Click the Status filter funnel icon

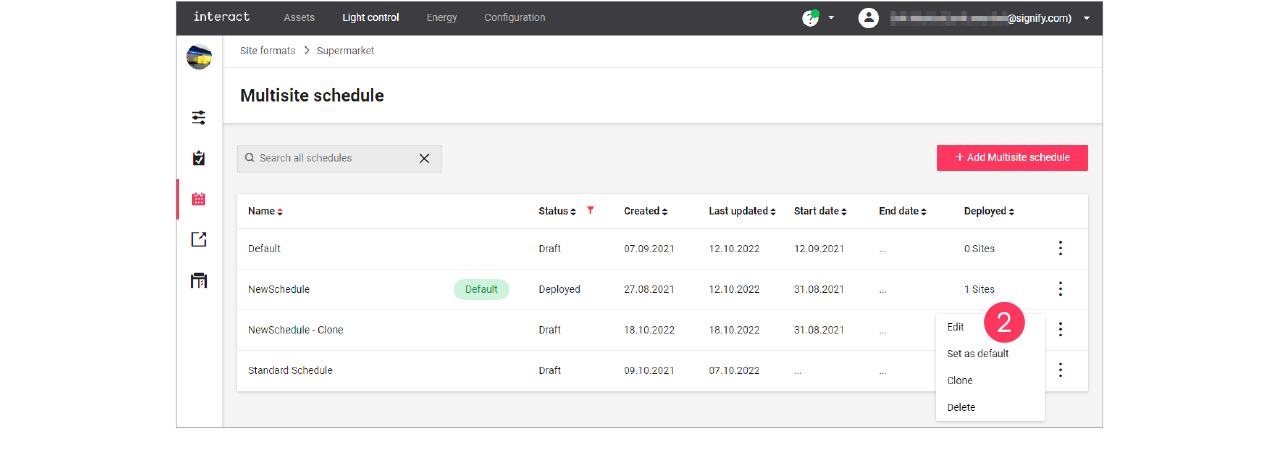point(590,210)
